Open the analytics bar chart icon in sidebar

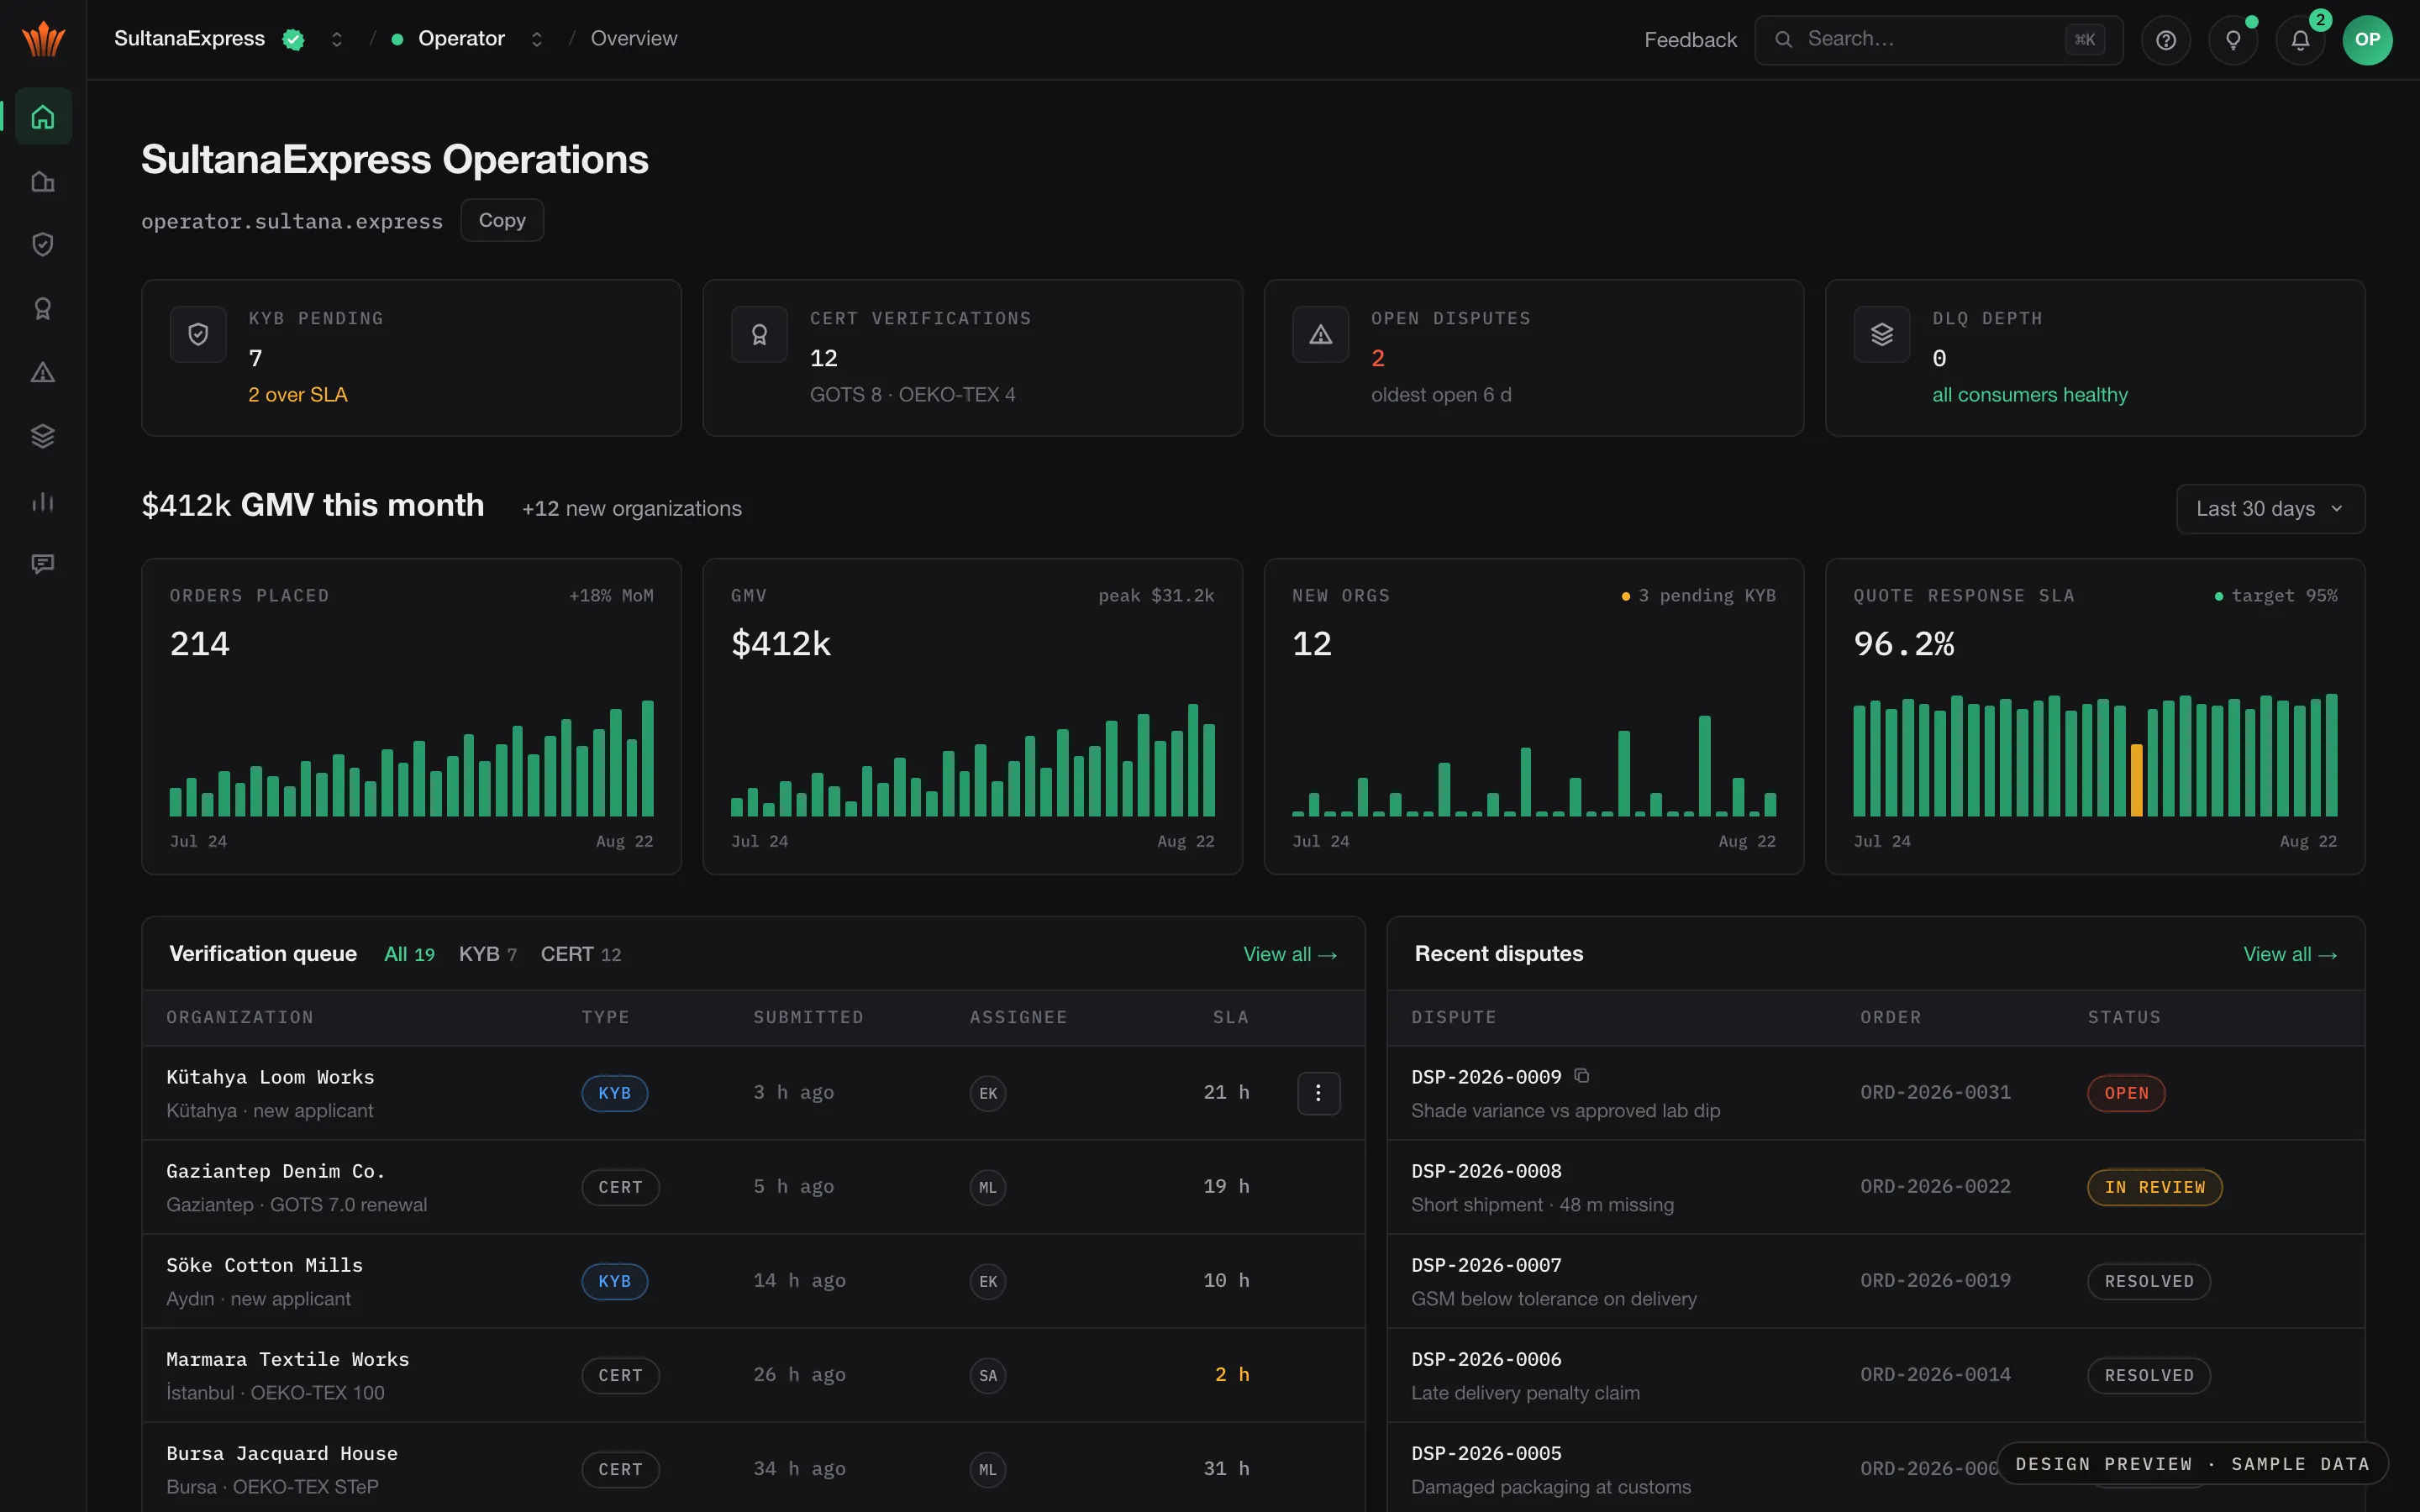click(x=43, y=501)
